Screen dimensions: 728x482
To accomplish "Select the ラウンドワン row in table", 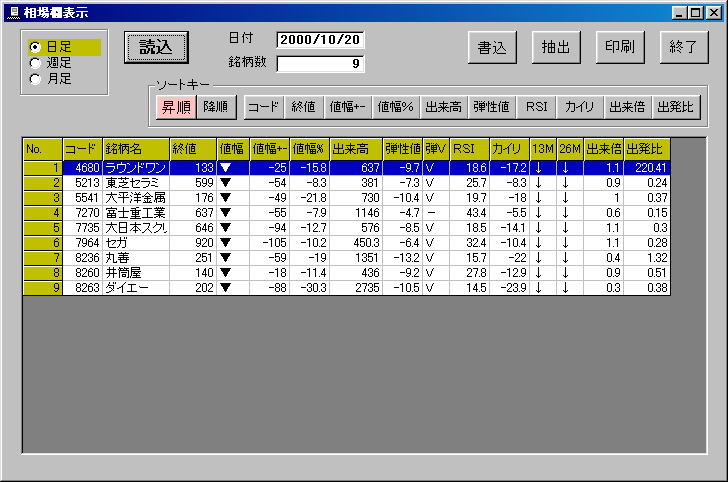I will click(x=135, y=168).
